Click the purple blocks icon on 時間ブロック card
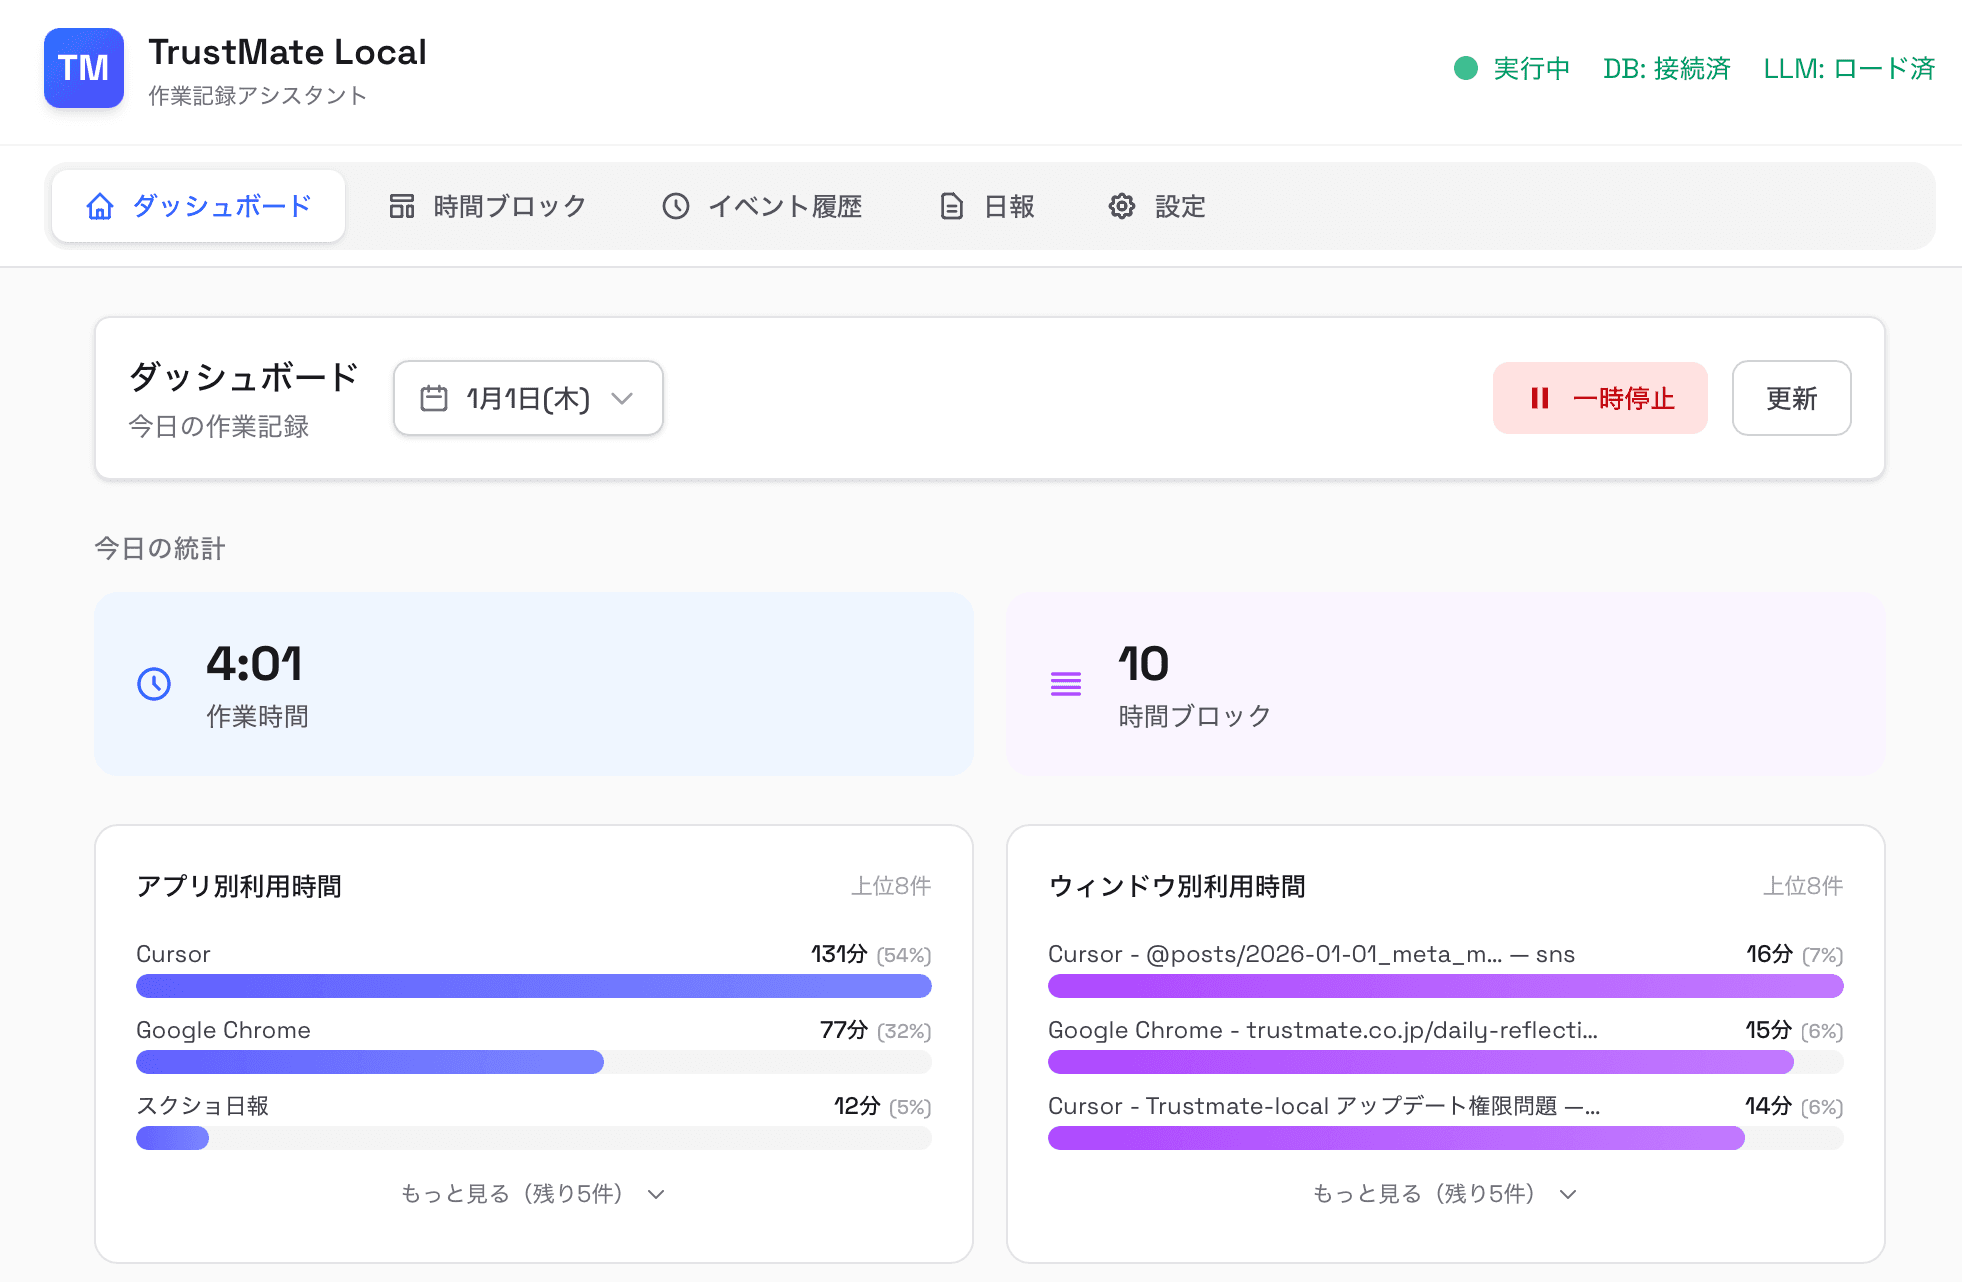The image size is (1962, 1282). tap(1066, 684)
